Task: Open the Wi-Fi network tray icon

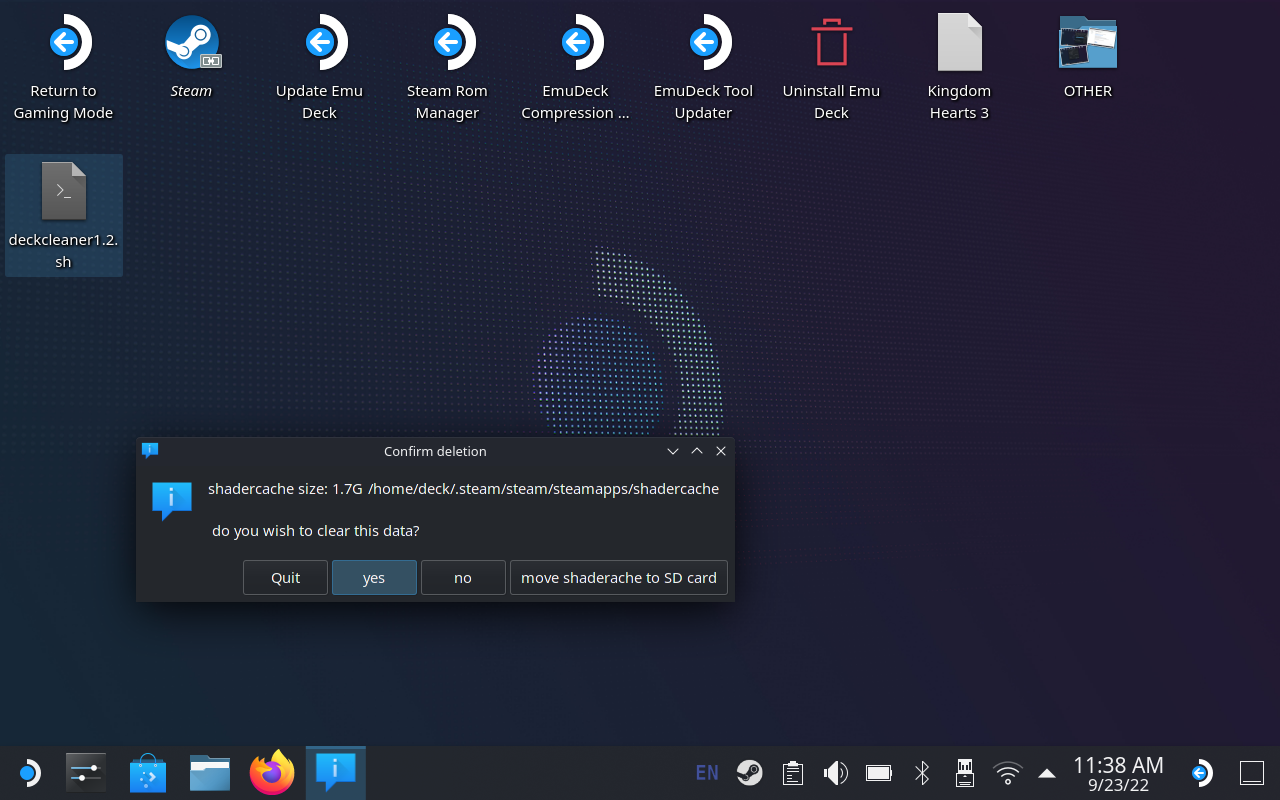Action: point(1007,773)
